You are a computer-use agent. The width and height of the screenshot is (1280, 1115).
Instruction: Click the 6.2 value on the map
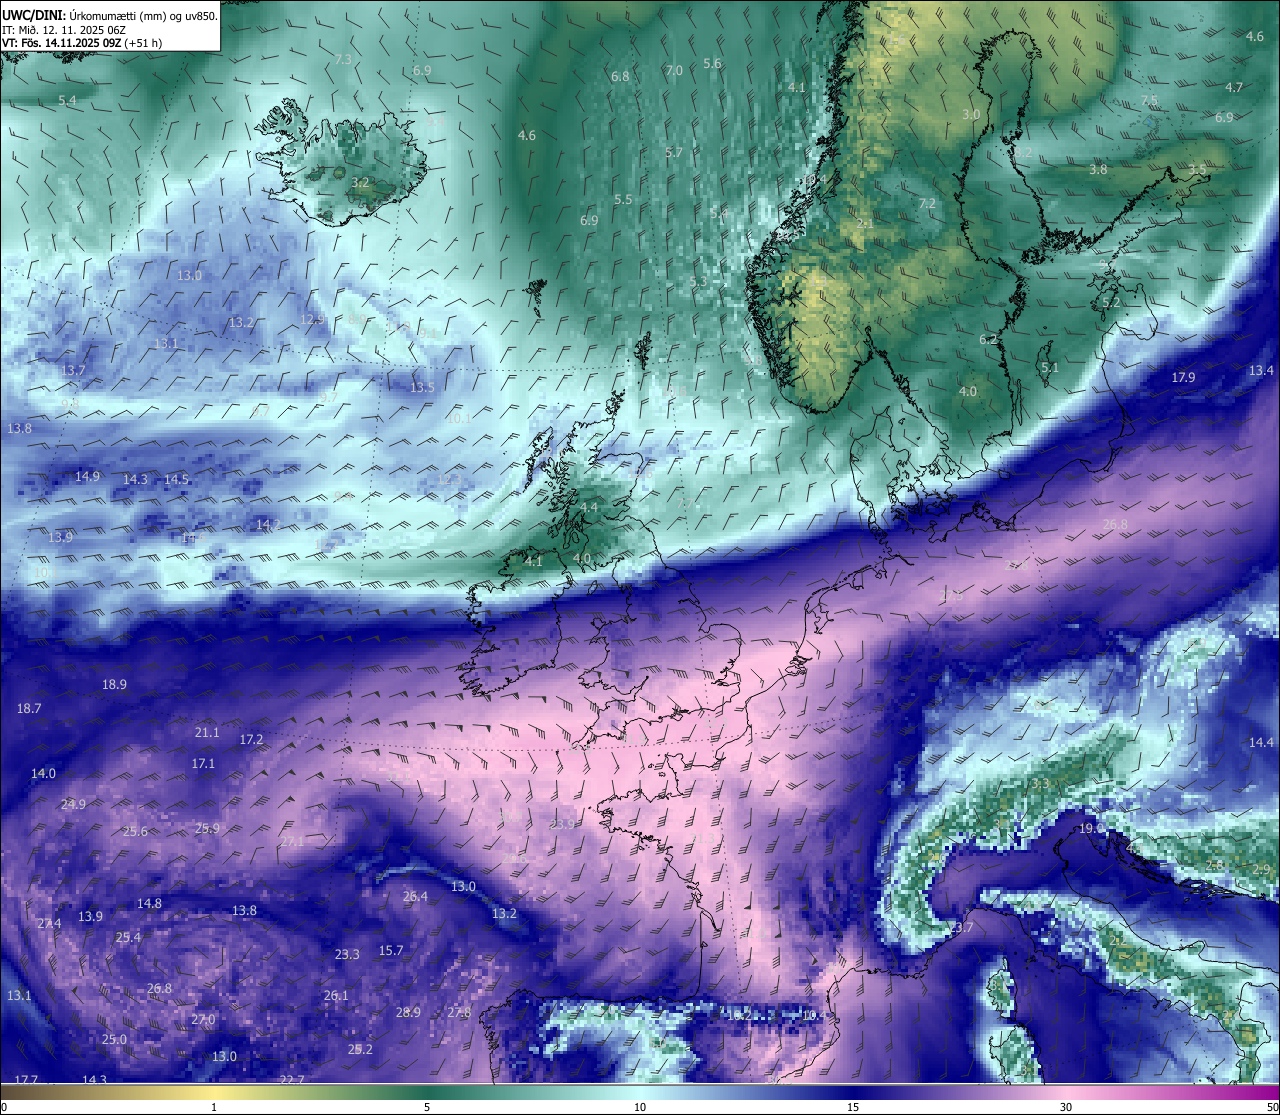(988, 341)
